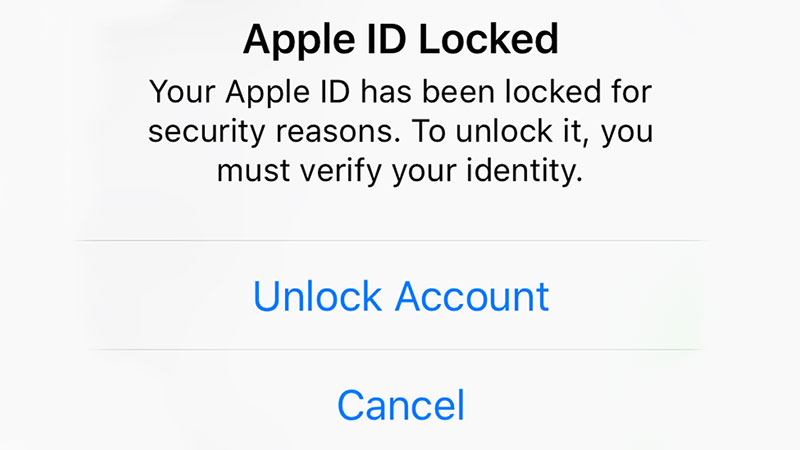Click "must verify your identity" text line
Image resolution: width=800 pixels, height=450 pixels.
(x=400, y=171)
